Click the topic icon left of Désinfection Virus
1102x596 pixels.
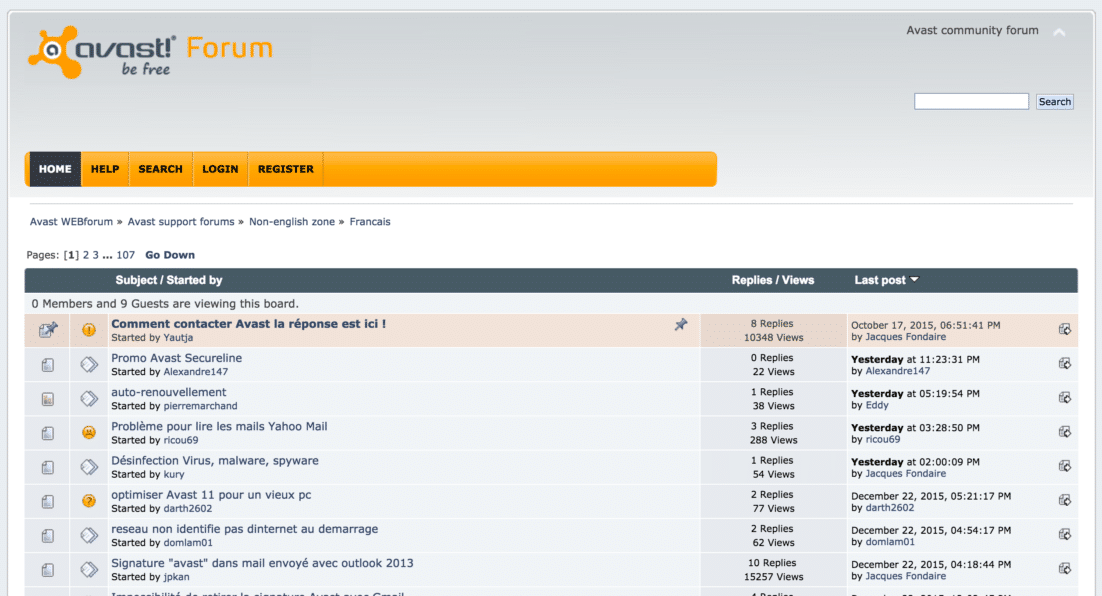(x=48, y=467)
